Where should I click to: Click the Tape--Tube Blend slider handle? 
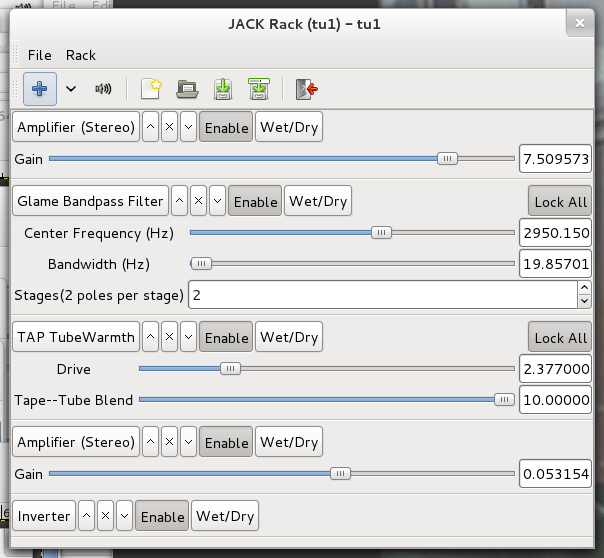[504, 400]
